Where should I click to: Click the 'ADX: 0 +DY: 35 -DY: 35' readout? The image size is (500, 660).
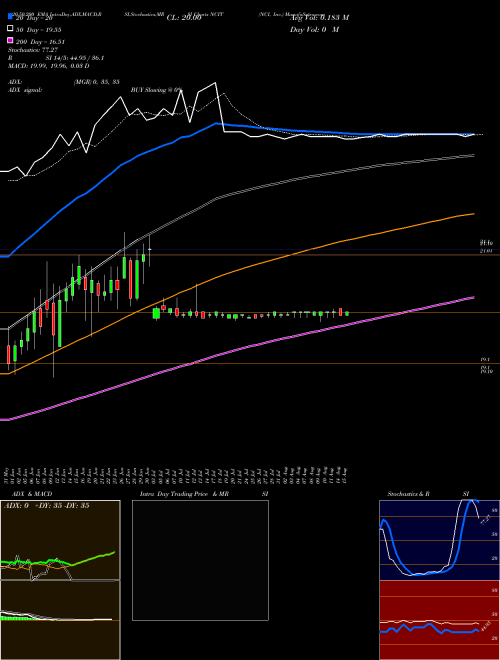click(x=46, y=506)
